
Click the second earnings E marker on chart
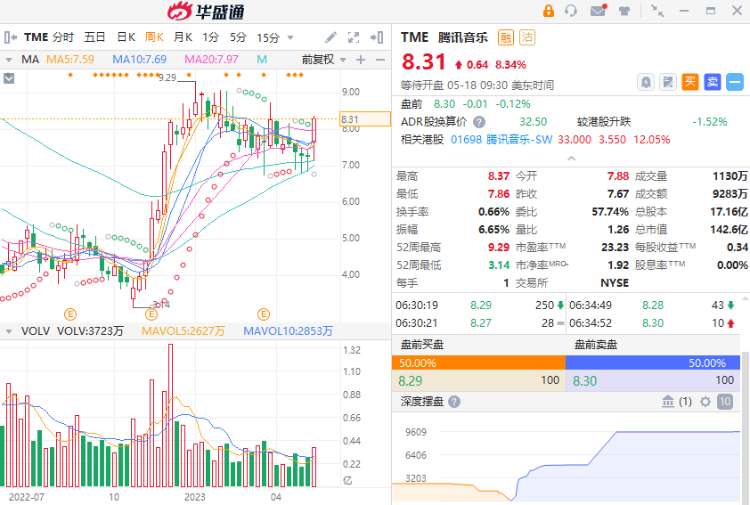[x=151, y=314]
